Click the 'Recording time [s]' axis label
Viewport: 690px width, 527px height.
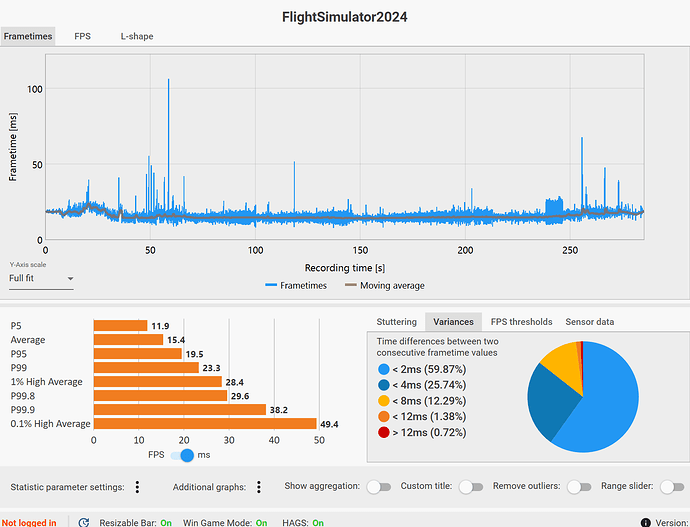[345, 268]
